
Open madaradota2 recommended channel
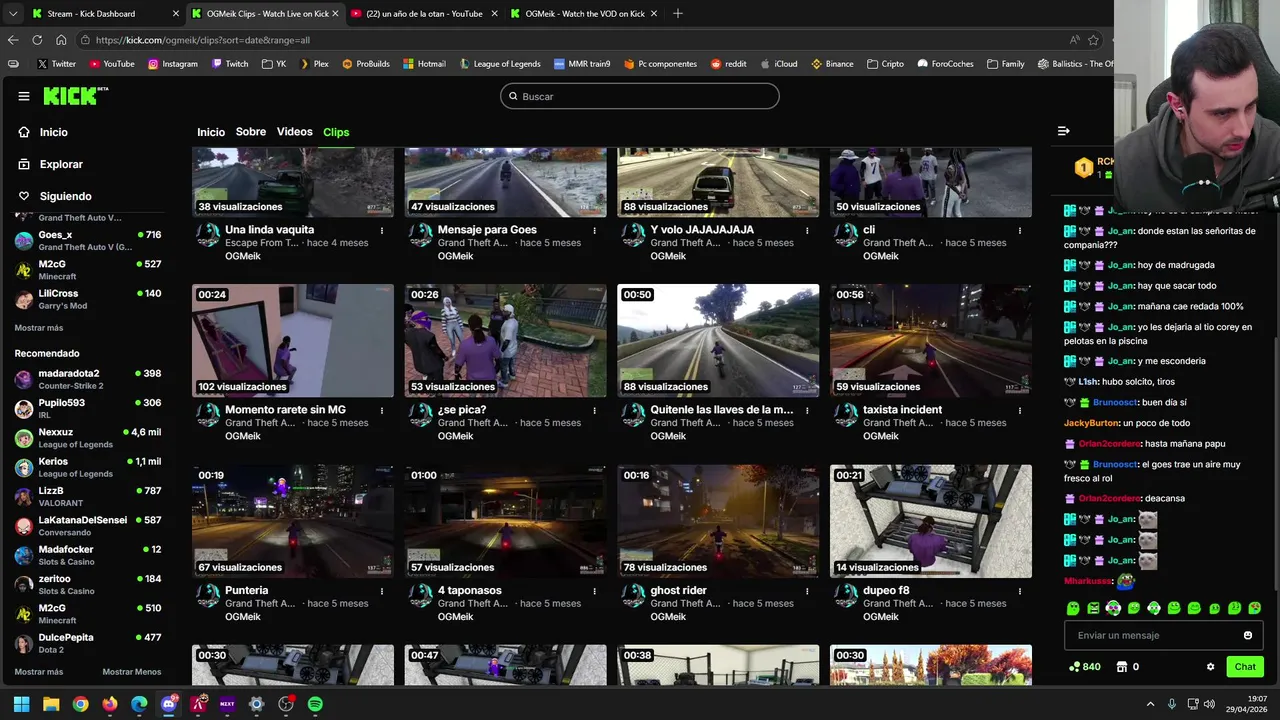[x=88, y=380]
